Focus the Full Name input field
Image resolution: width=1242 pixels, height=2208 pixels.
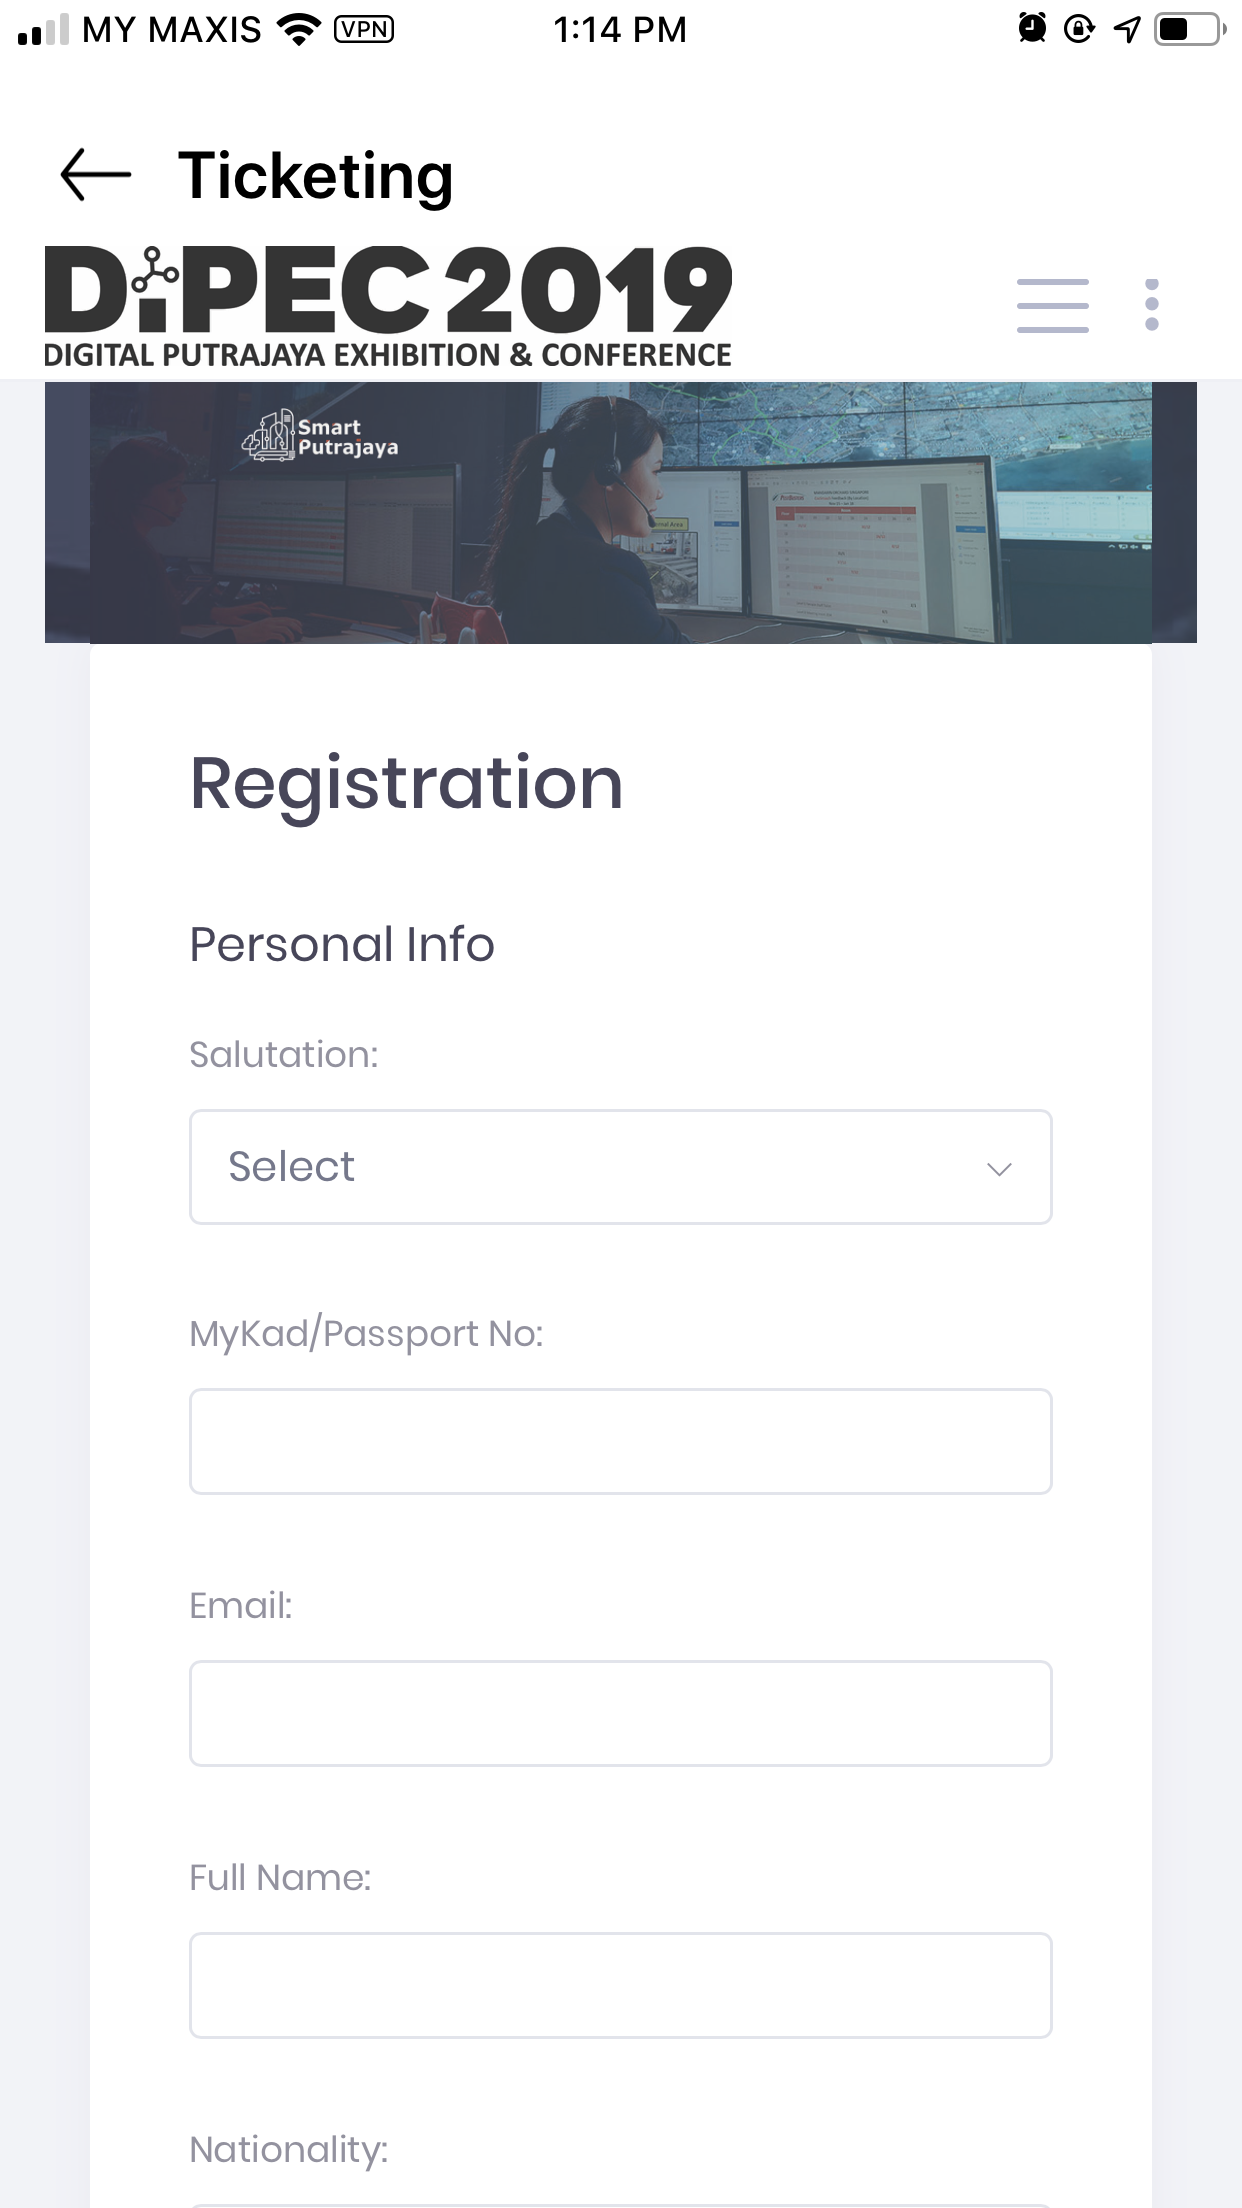621,1985
